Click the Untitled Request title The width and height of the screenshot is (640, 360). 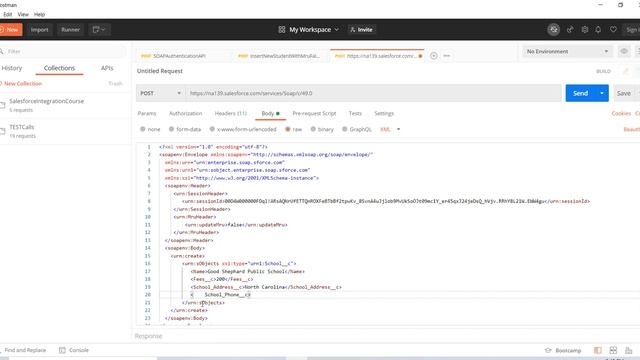160,71
